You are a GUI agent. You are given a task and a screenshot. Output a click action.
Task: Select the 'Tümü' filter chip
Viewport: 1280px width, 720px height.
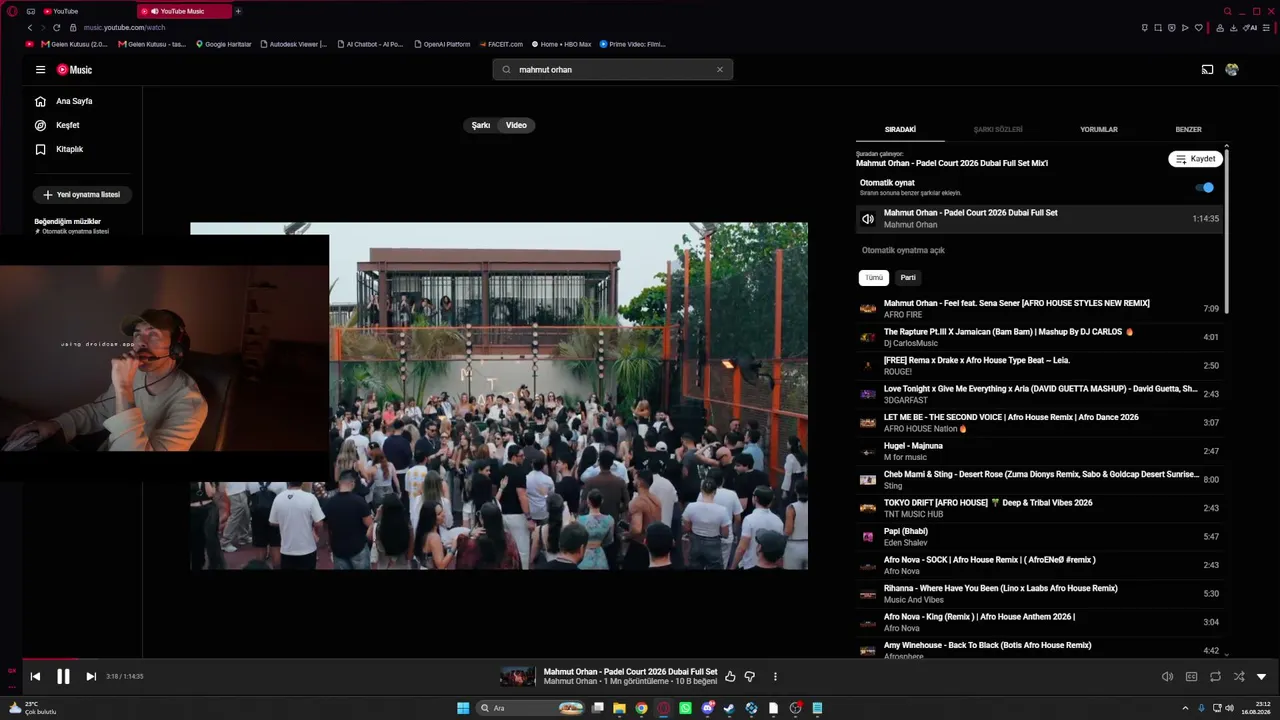874,278
